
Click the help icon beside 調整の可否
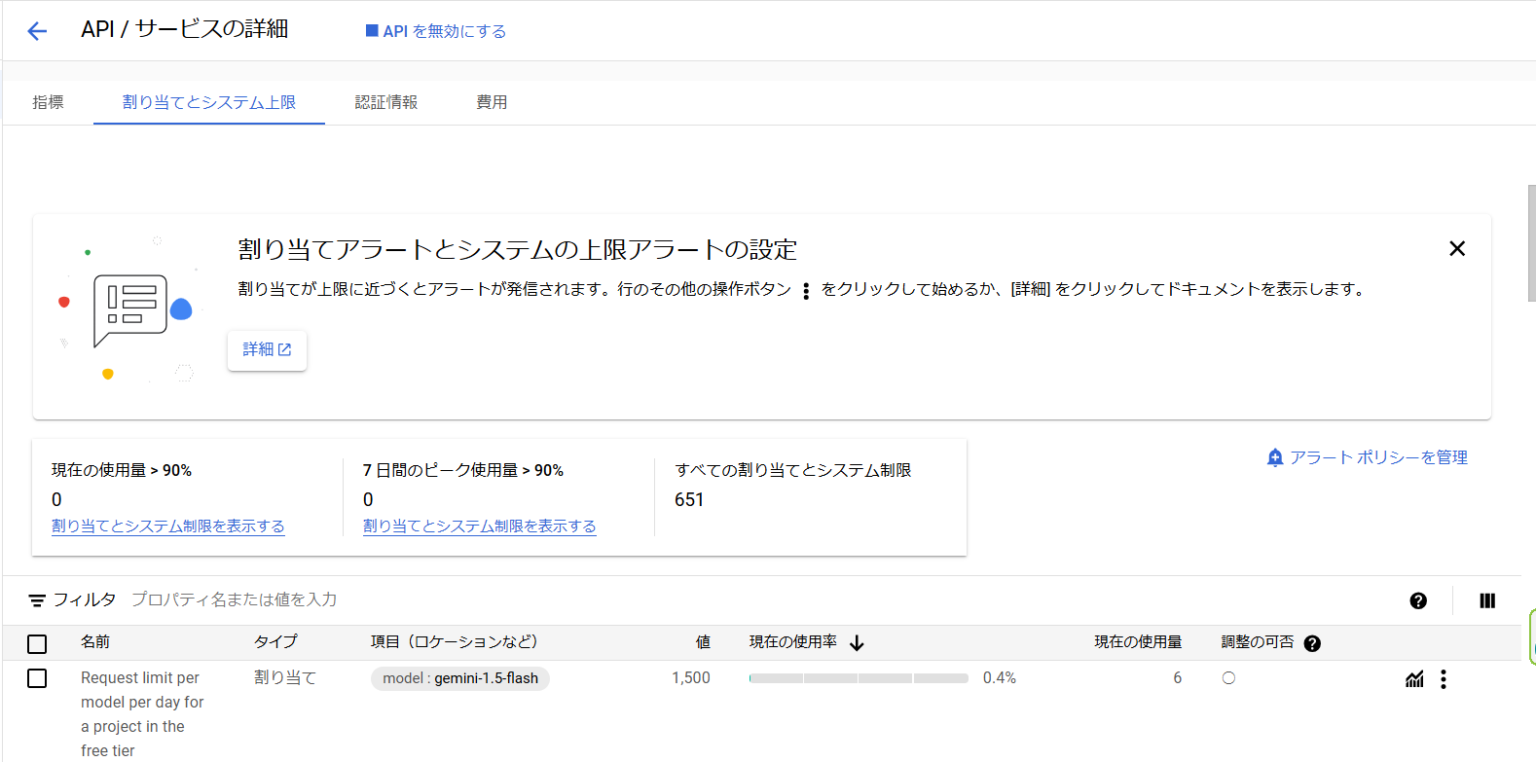pyautogui.click(x=1311, y=643)
